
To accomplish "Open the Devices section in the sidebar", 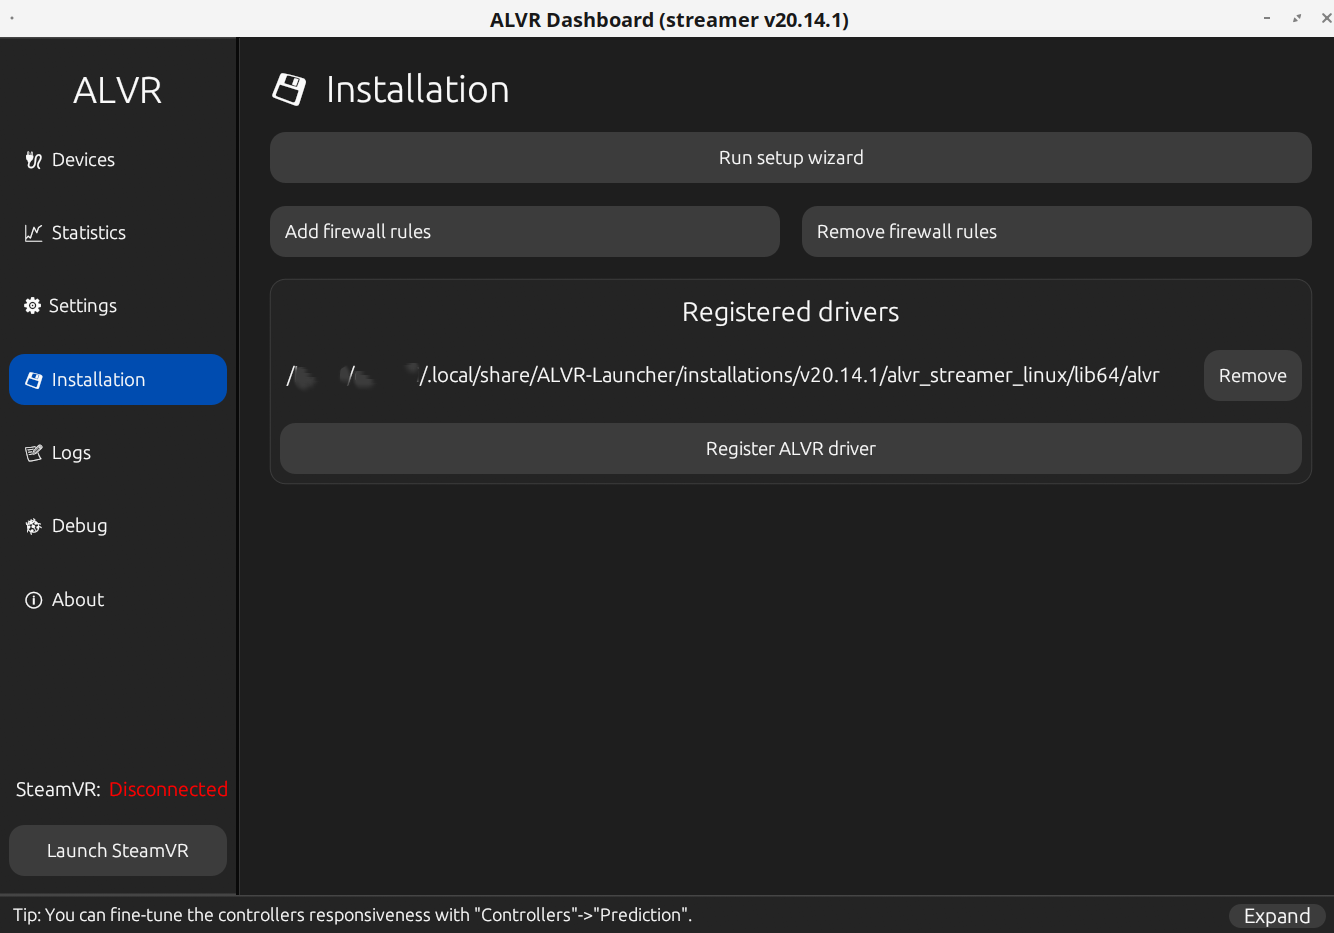I will [118, 160].
